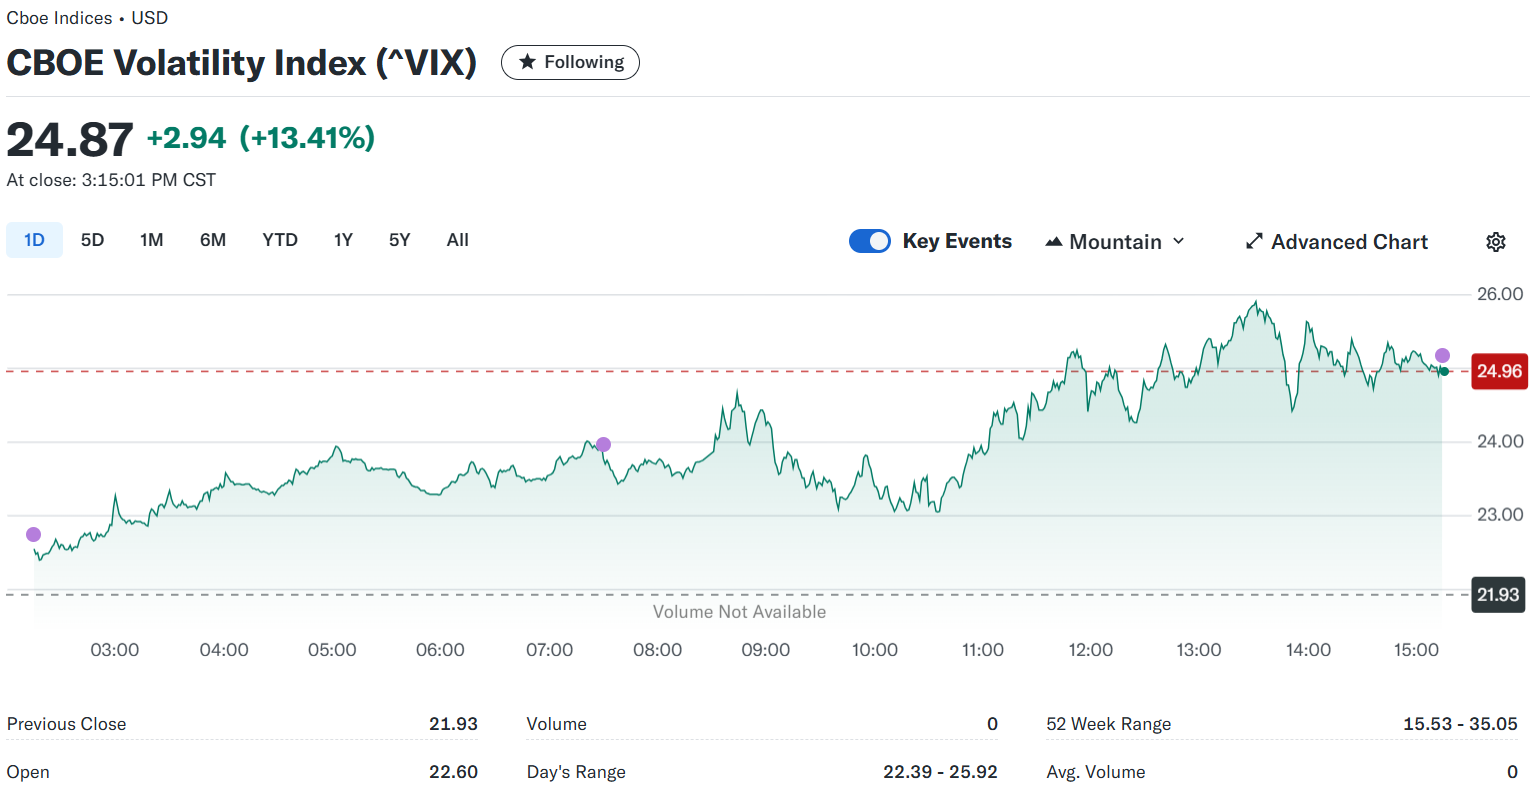Switch to the 1M range
The height and width of the screenshot is (788, 1531).
[152, 240]
